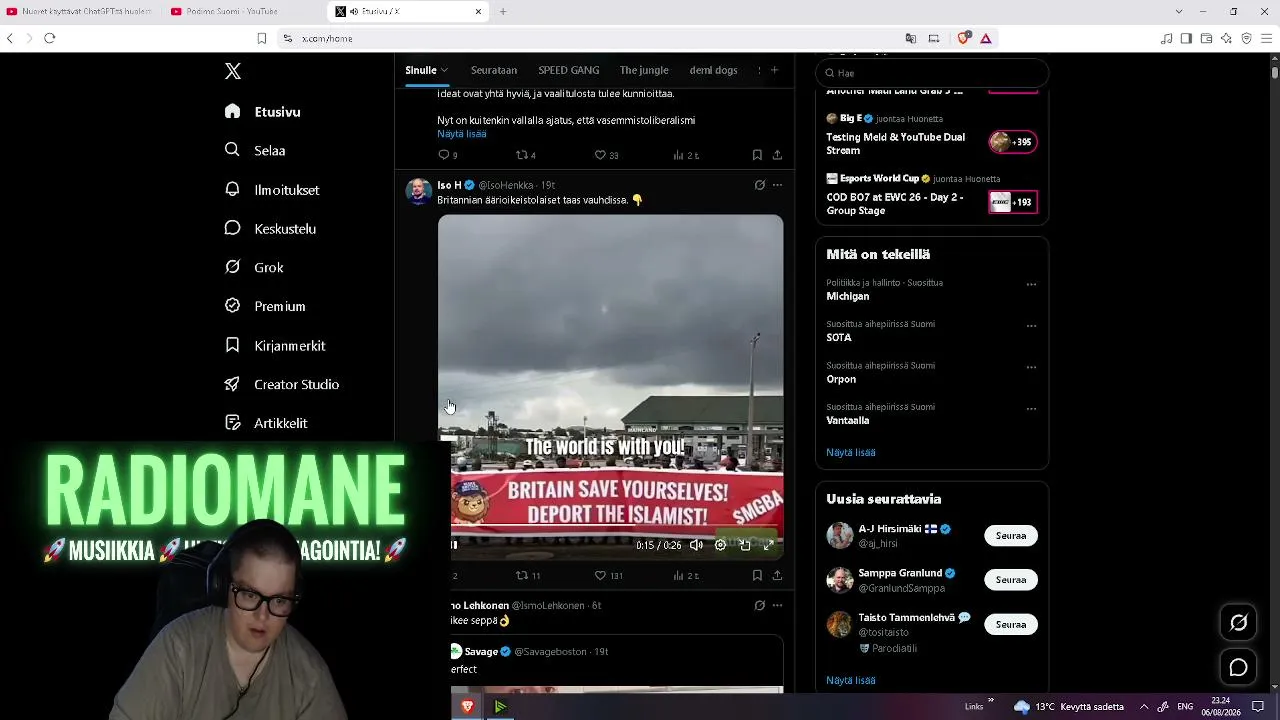Viewport: 1280px width, 720px height.
Task: Open more options for SOTA trend
Action: 1031,326
